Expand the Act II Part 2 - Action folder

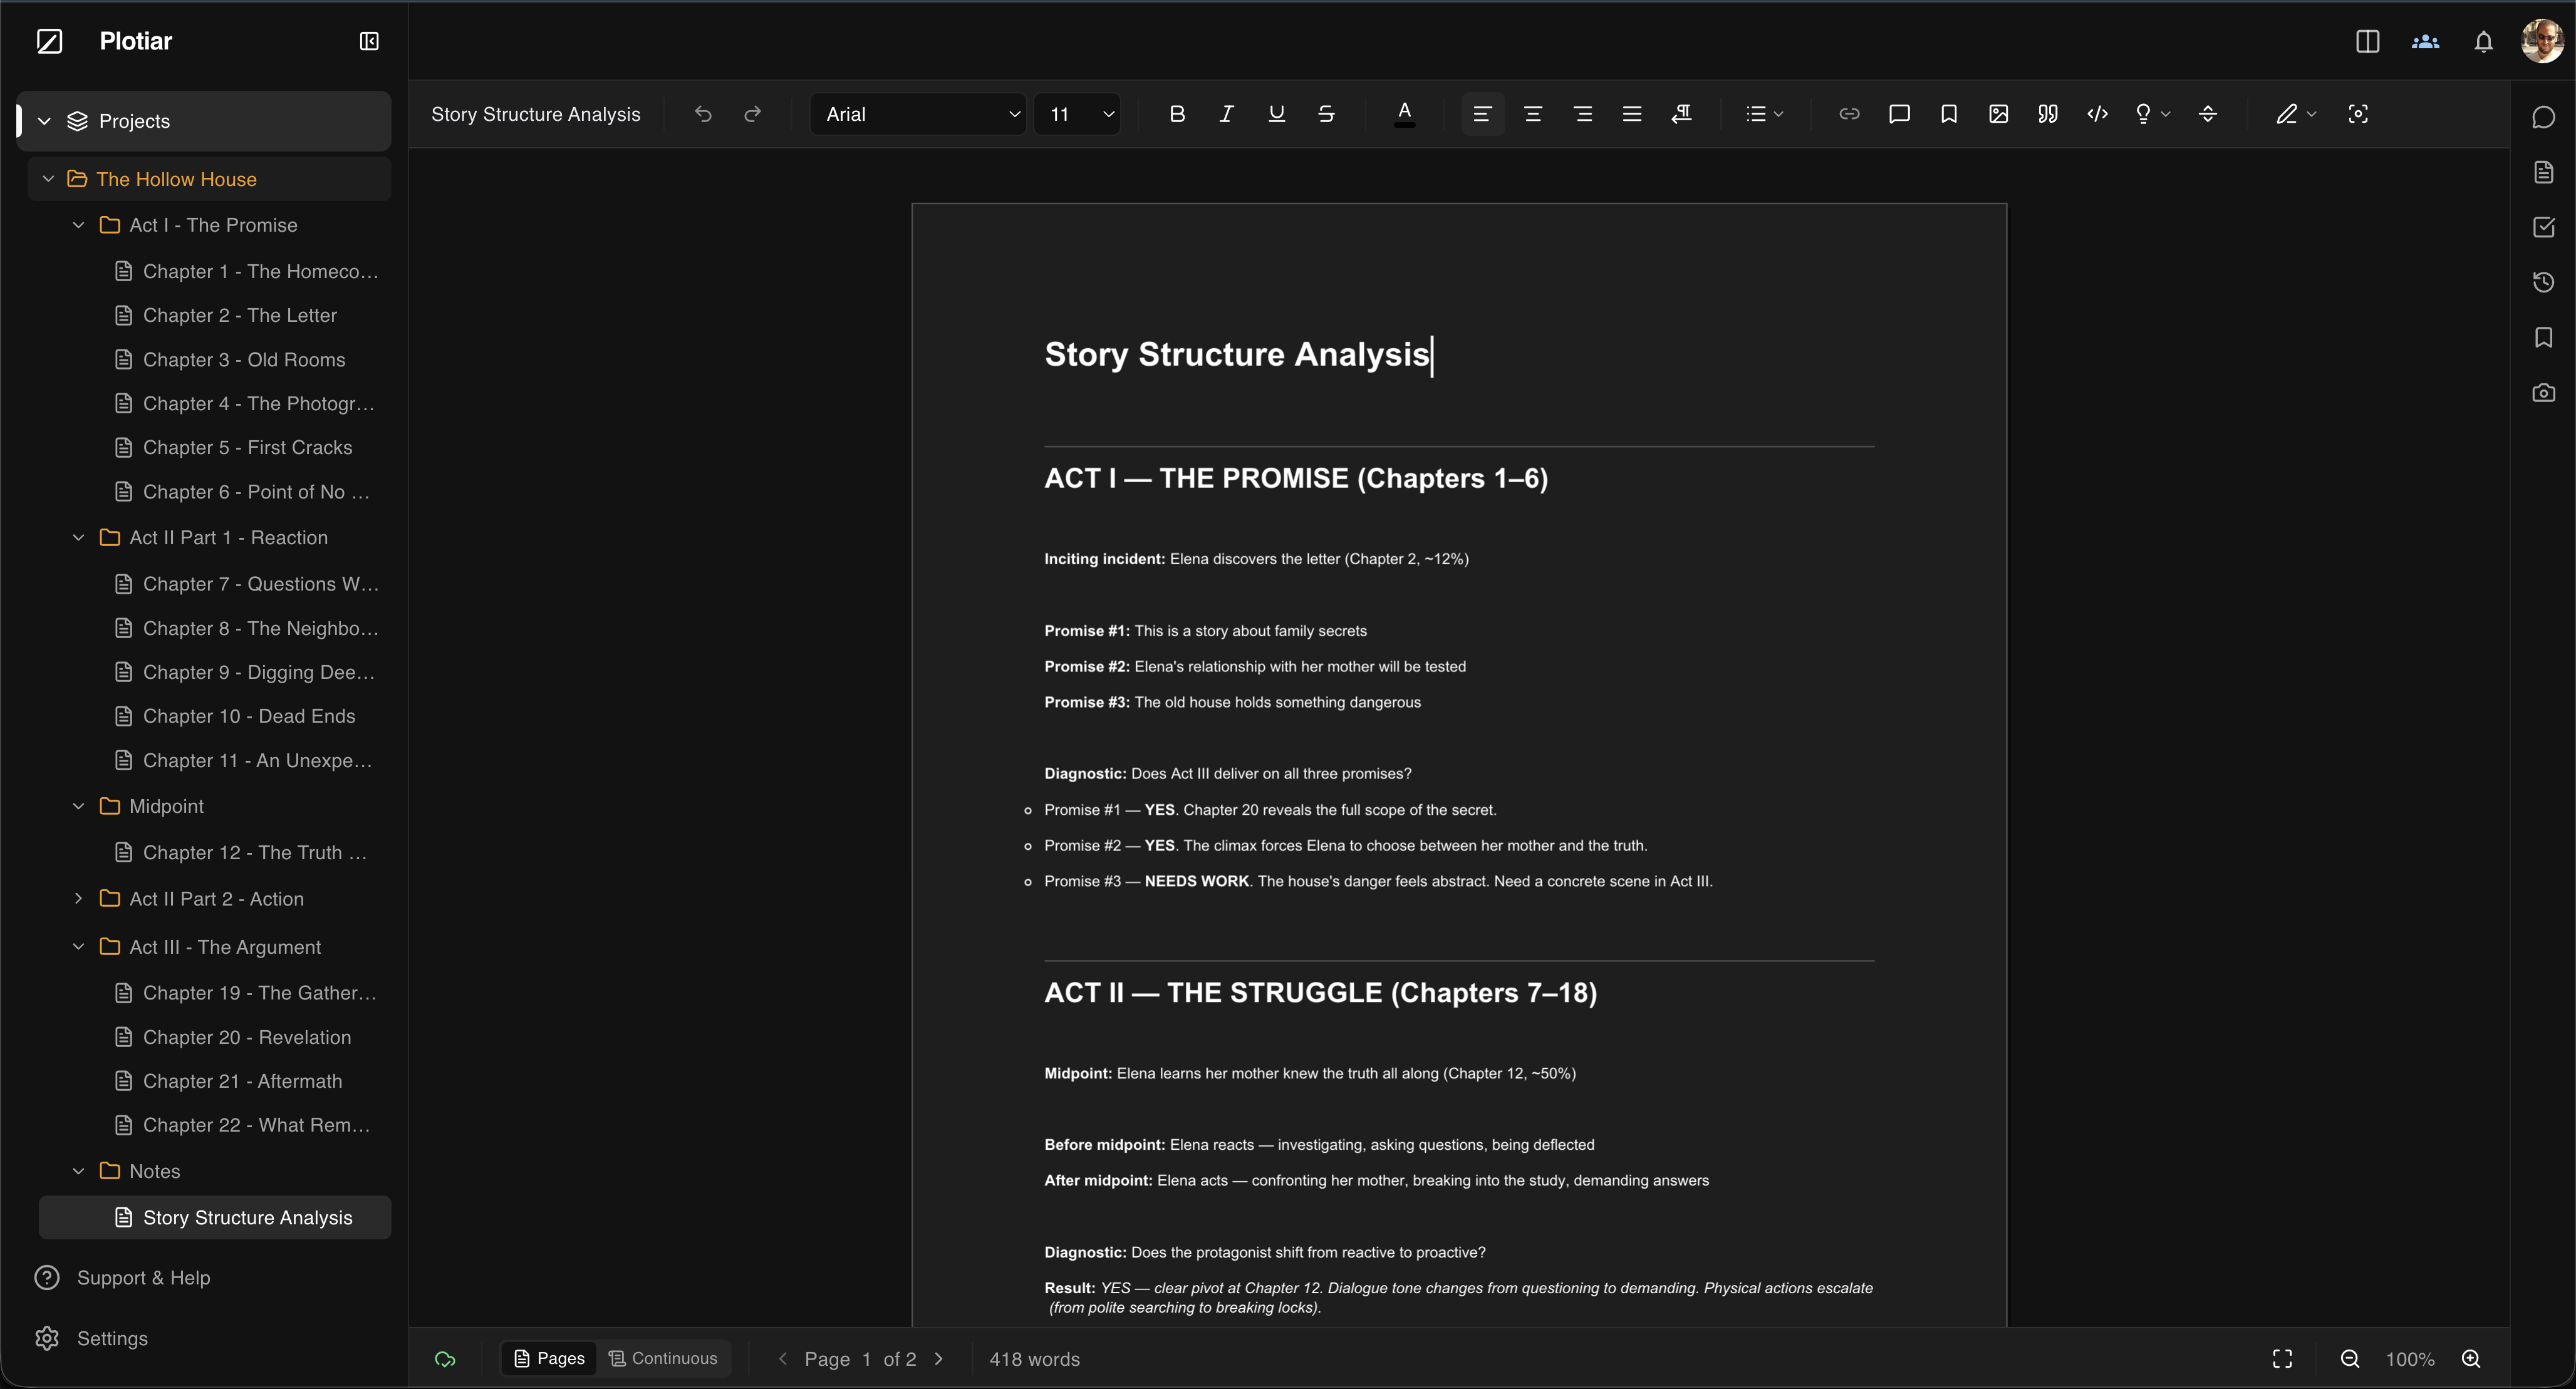point(79,898)
